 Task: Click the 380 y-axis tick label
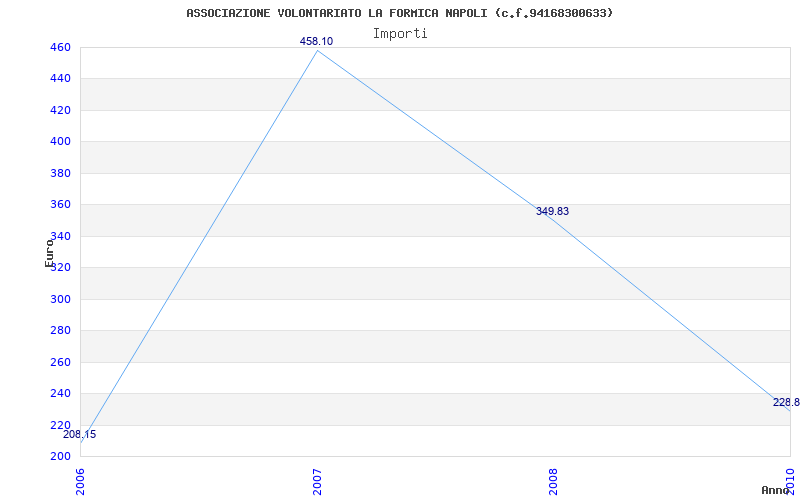[x=60, y=173]
